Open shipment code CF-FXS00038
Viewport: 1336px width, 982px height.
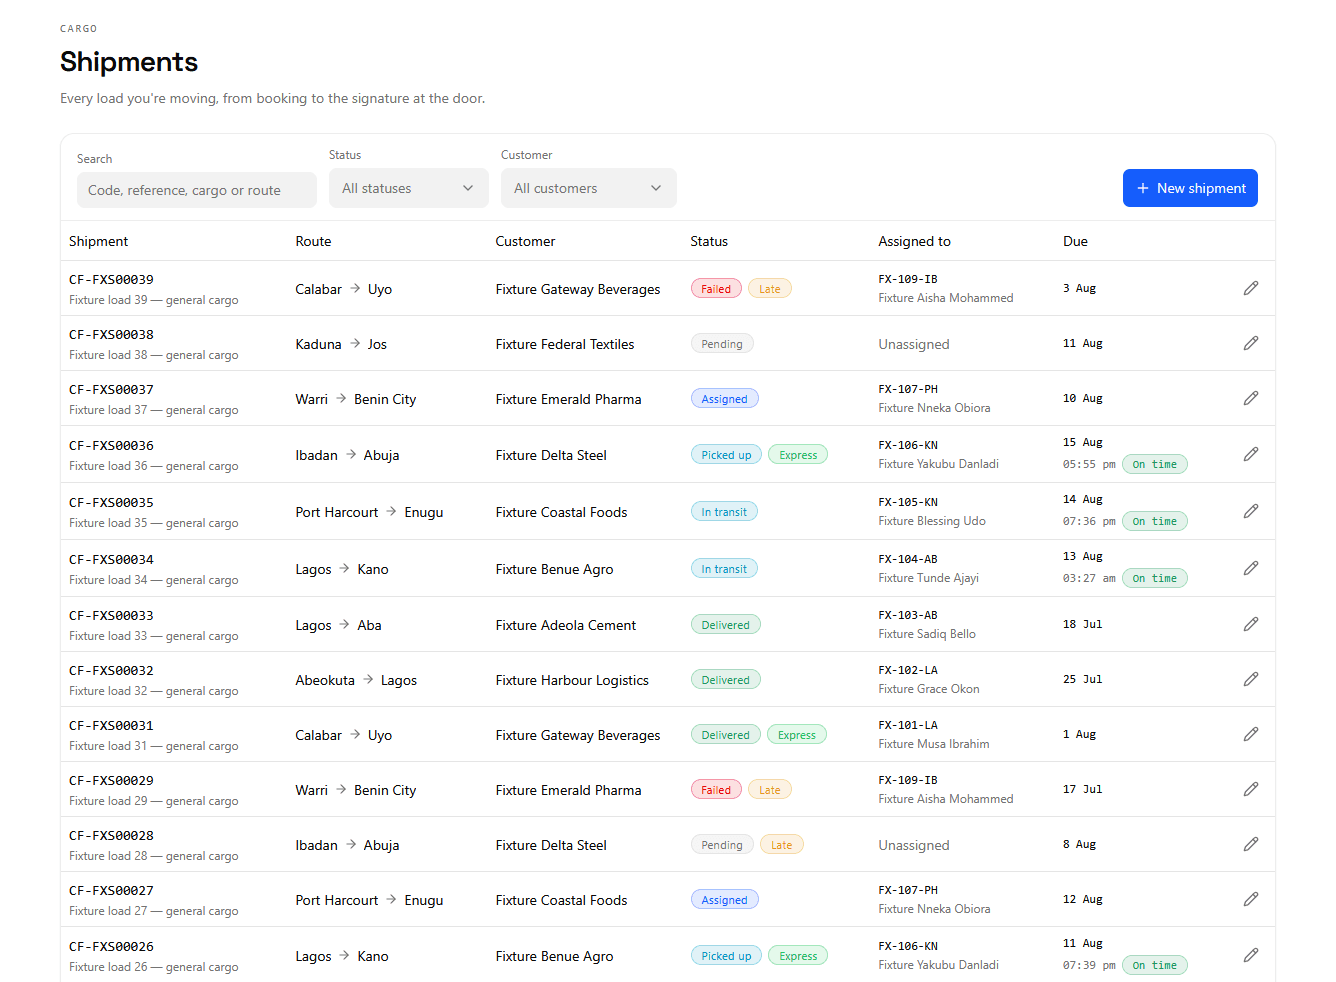coord(111,335)
